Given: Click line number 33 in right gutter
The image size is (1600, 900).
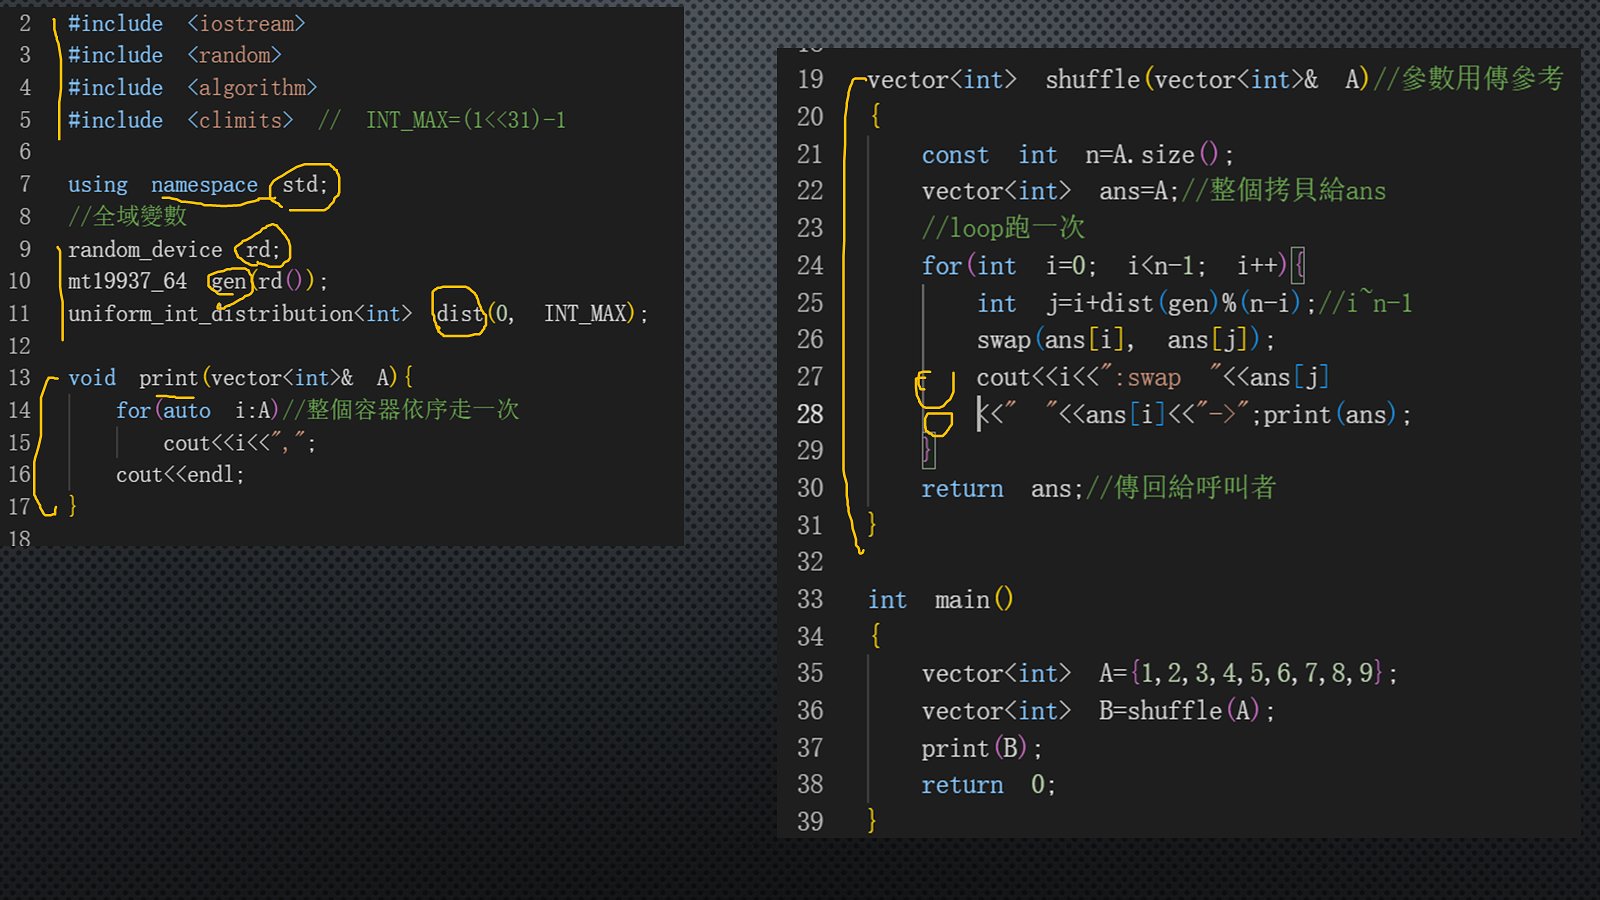Looking at the screenshot, I should pyautogui.click(x=810, y=599).
